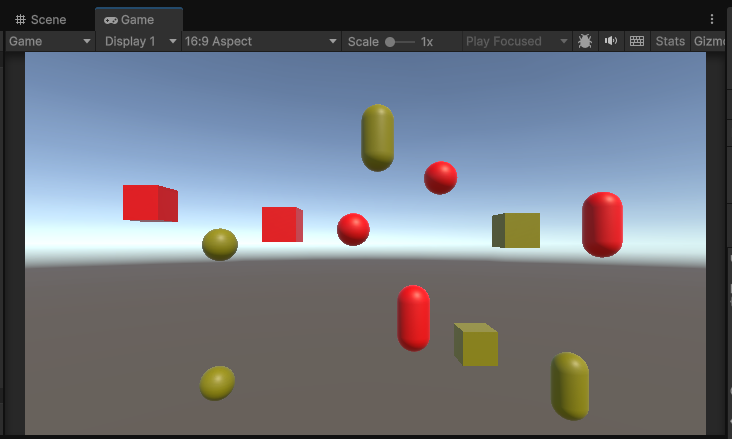Switch to the Scene tab

[x=41, y=20]
